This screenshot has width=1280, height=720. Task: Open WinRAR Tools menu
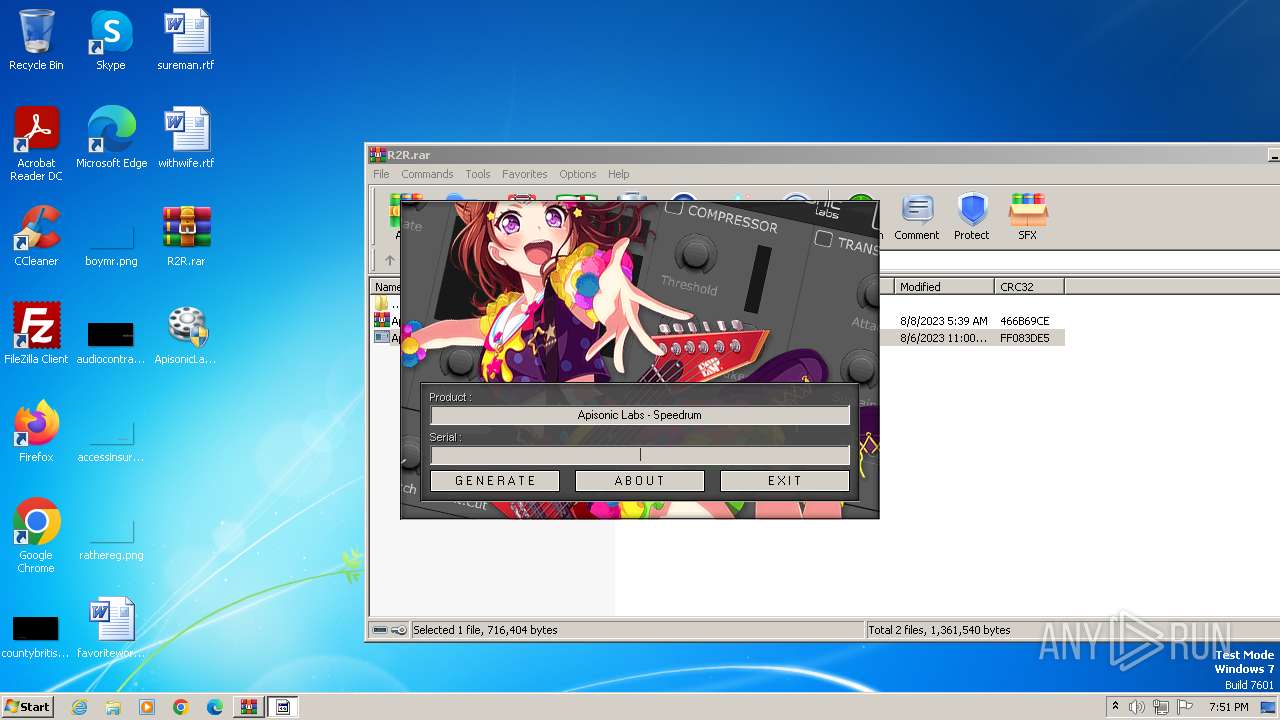478,174
